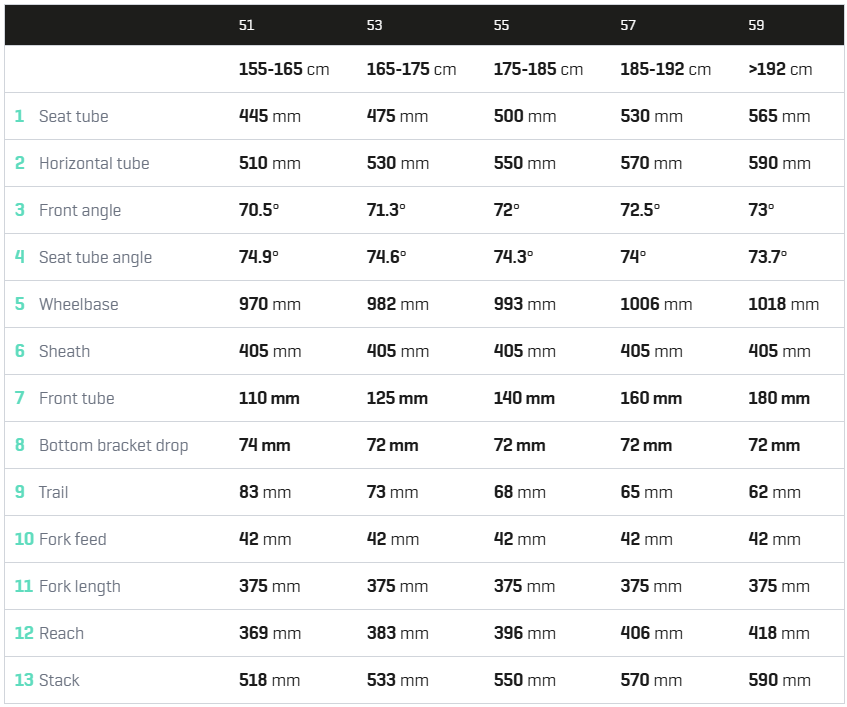Click the >192 cm height cell

click(x=780, y=69)
